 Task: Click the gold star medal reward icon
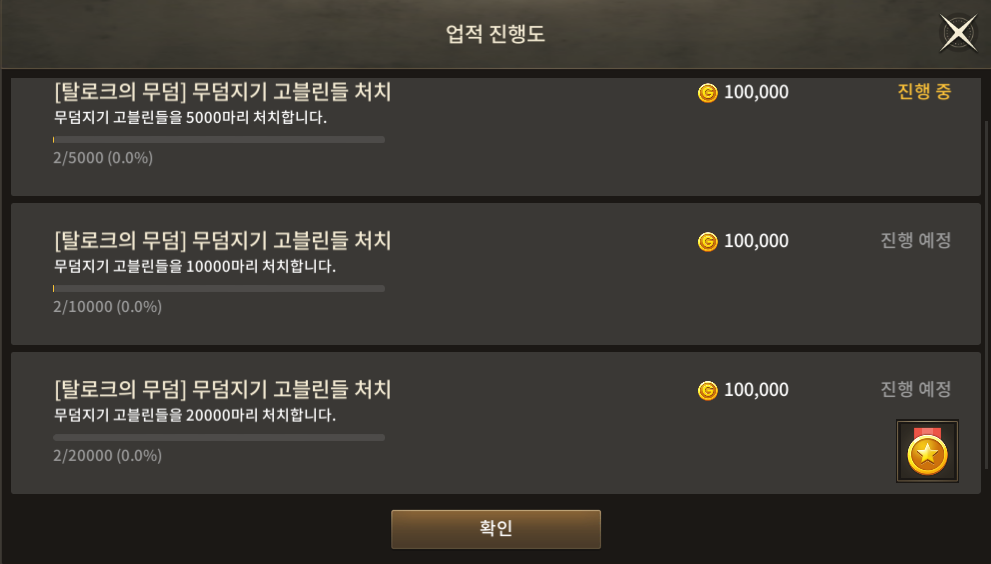click(927, 451)
